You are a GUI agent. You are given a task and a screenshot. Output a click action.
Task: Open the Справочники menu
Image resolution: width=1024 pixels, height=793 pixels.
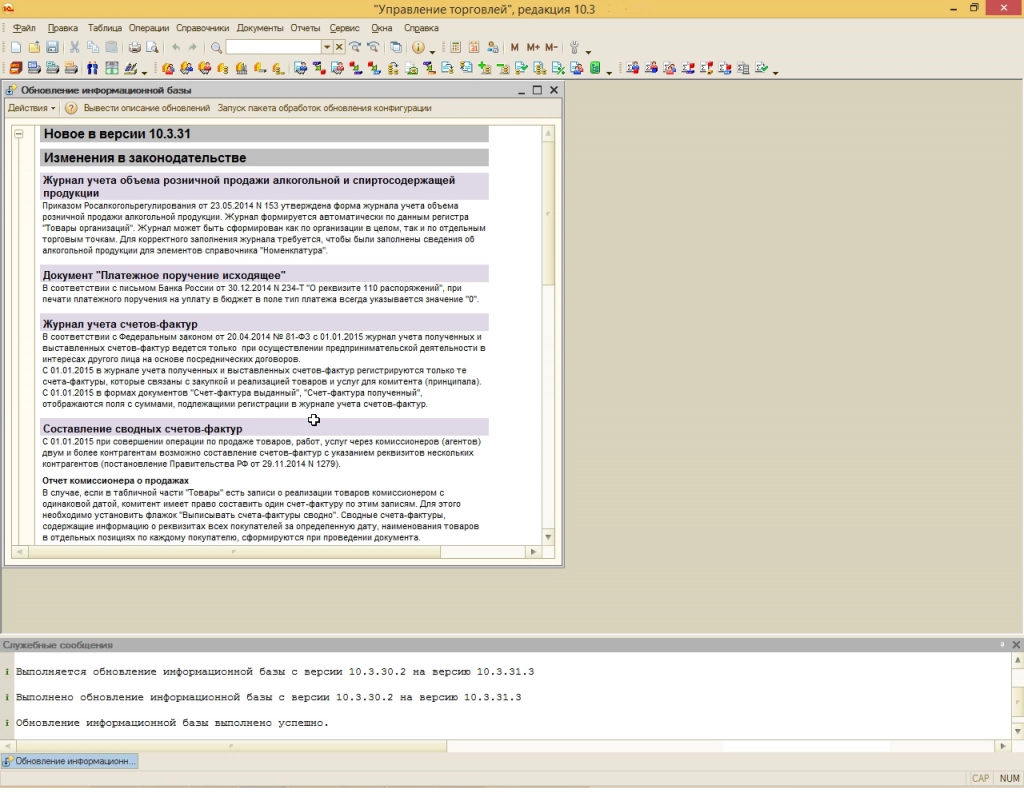coord(202,28)
